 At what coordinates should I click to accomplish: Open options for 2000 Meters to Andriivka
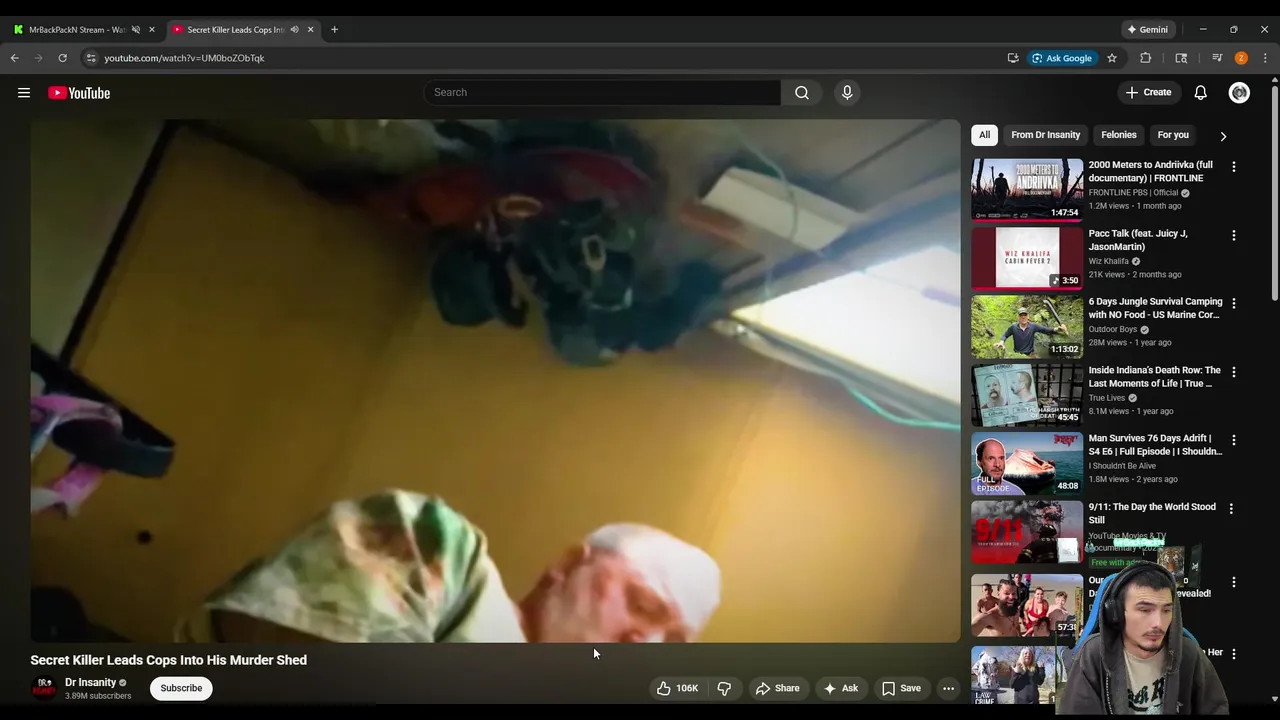(1233, 167)
